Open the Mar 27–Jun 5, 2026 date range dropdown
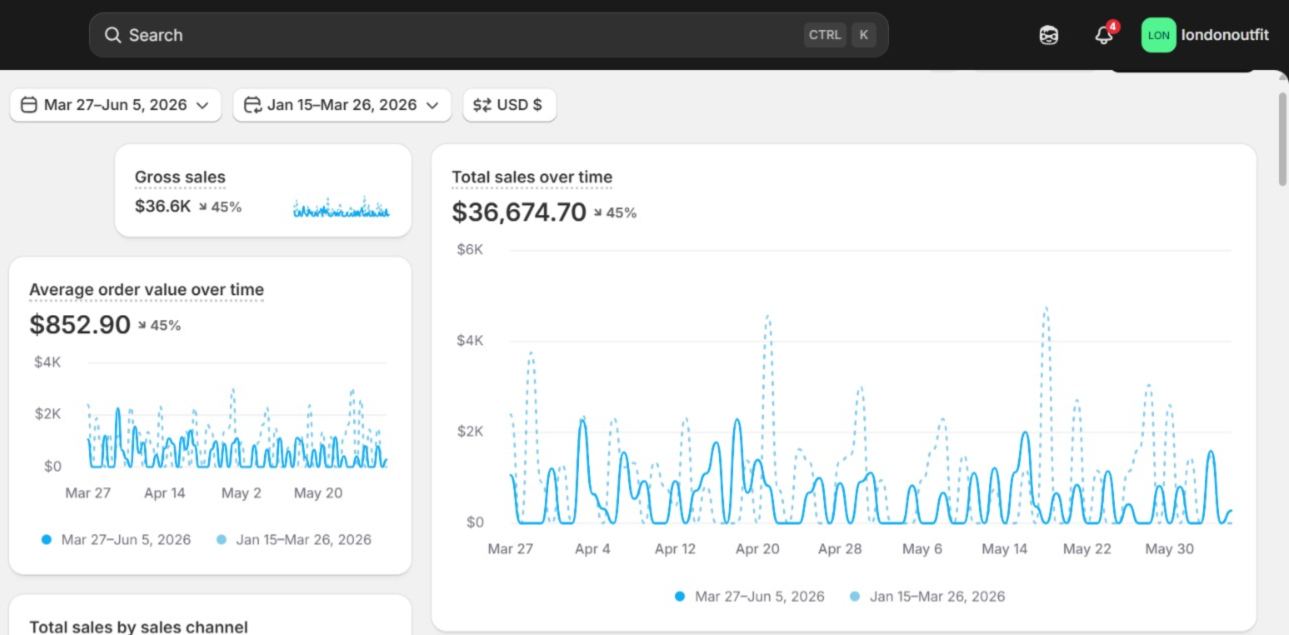This screenshot has height=635, width=1289. pos(115,105)
